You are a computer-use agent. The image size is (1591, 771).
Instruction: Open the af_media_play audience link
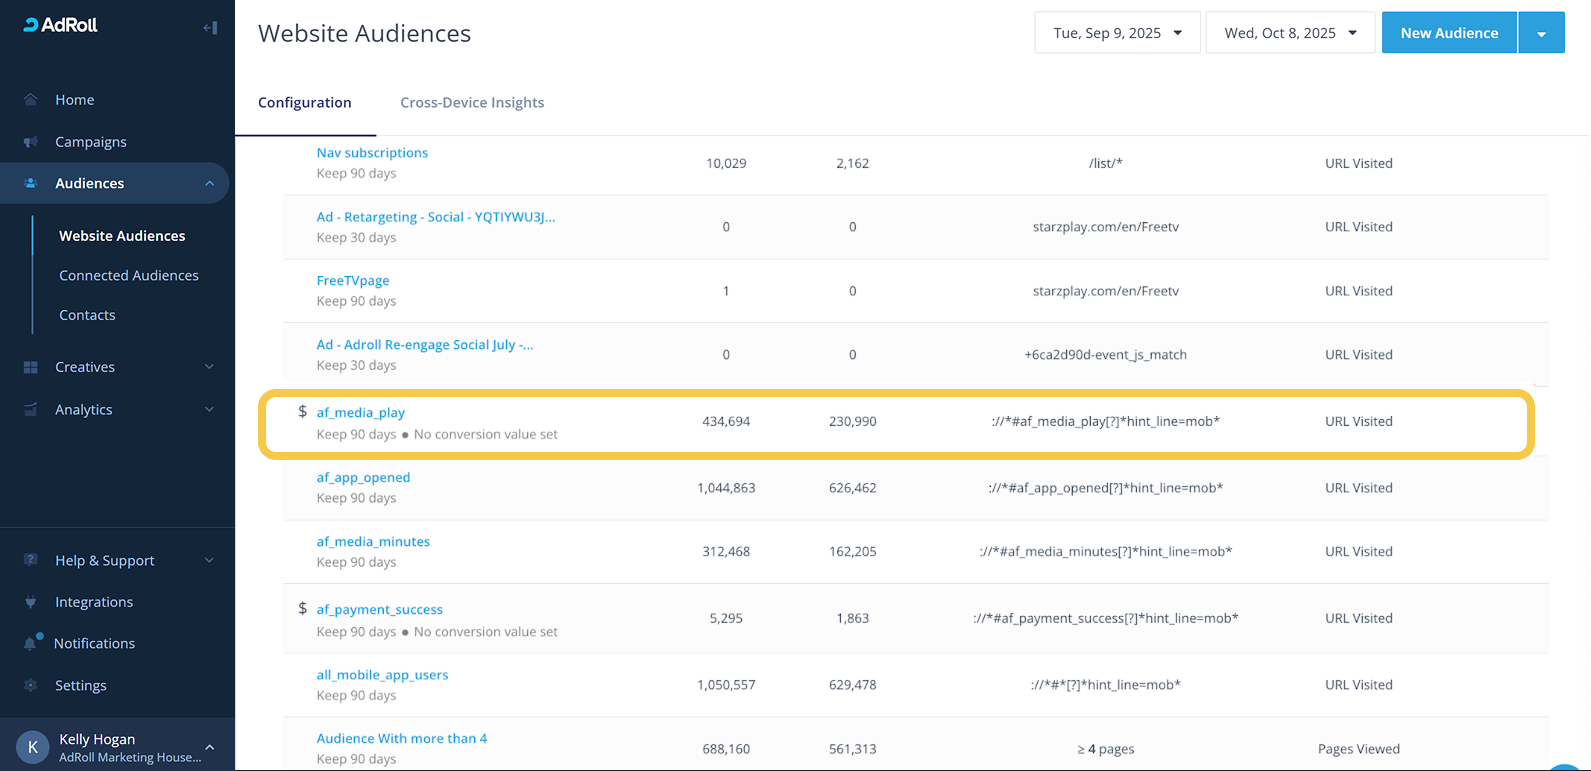pyautogui.click(x=360, y=413)
